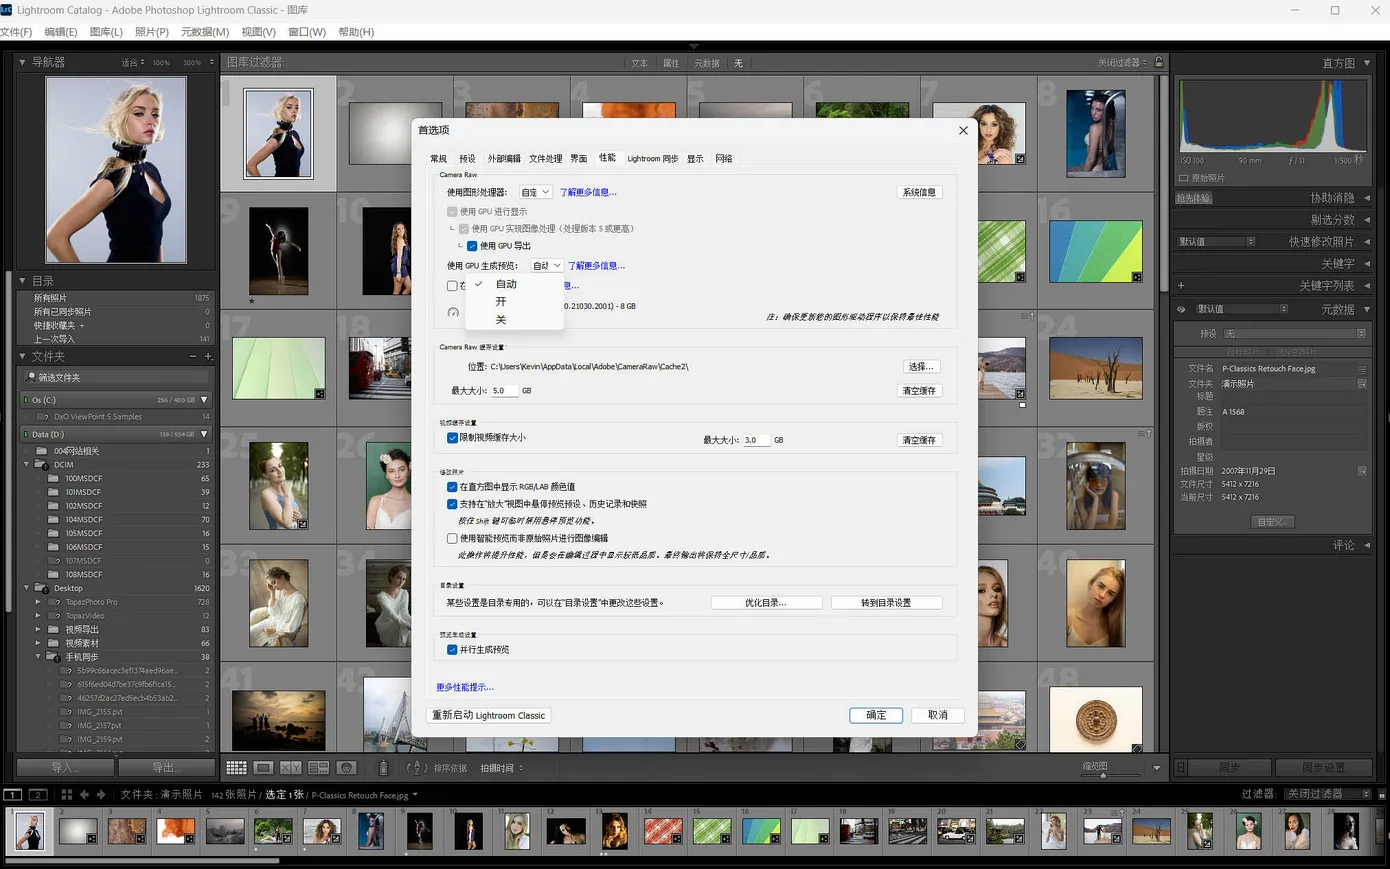This screenshot has height=869, width=1390.
Task: Open 更多性能提示... link
Action: pyautogui.click(x=464, y=687)
